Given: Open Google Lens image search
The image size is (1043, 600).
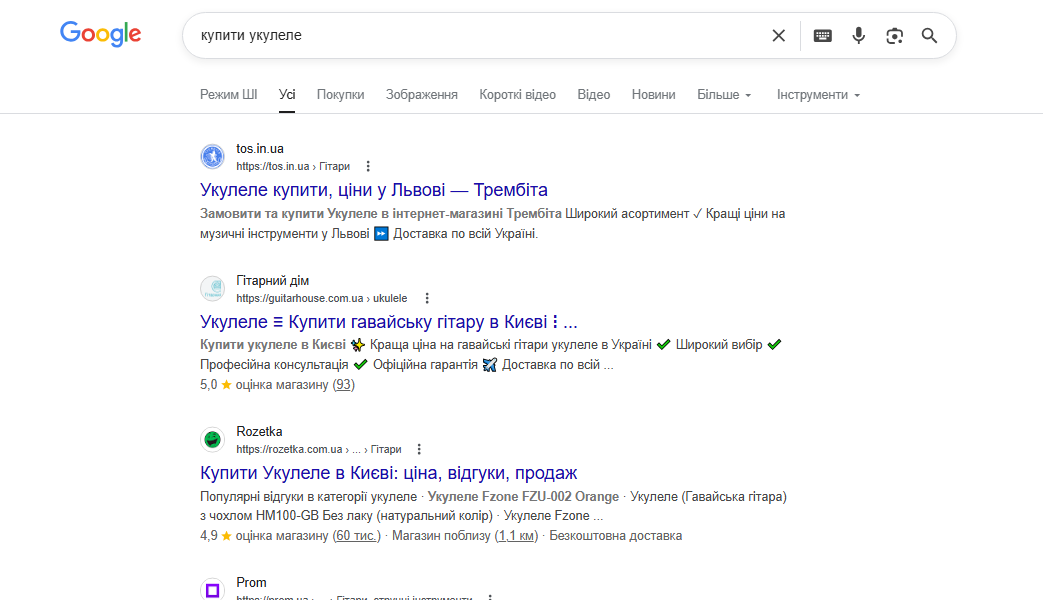Looking at the screenshot, I should pyautogui.click(x=894, y=36).
